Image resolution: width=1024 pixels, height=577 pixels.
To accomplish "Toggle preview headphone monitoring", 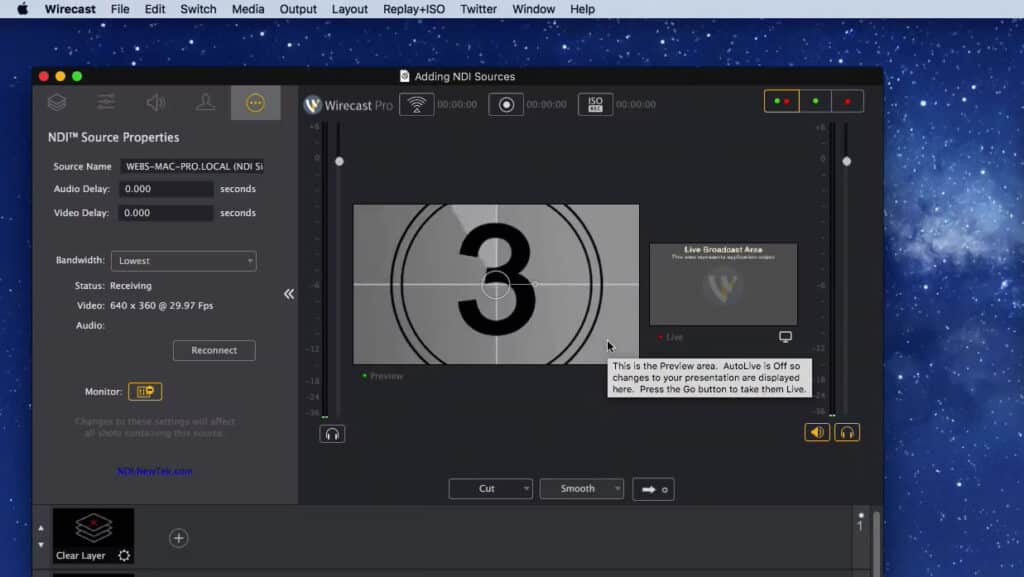I will click(332, 433).
